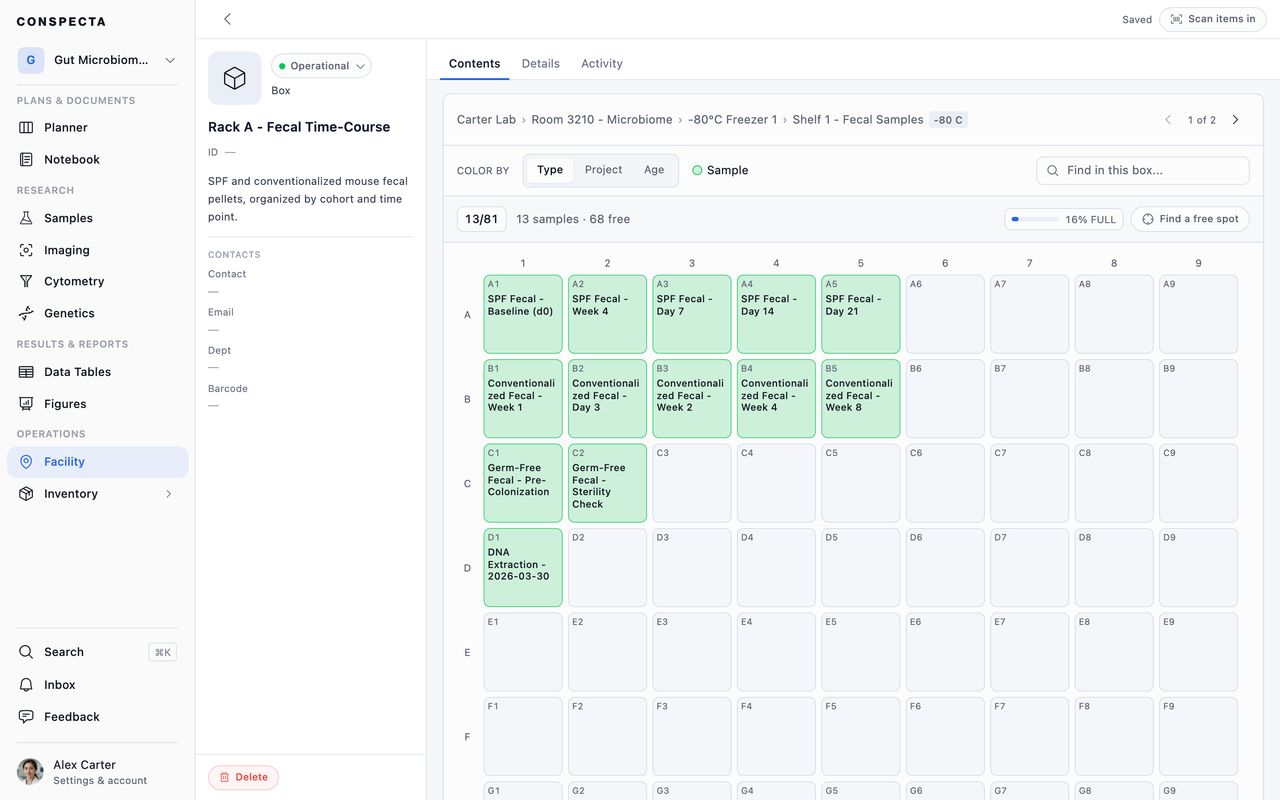This screenshot has height=800, width=1280.
Task: Go to previous box page arrow
Action: pyautogui.click(x=1168, y=120)
